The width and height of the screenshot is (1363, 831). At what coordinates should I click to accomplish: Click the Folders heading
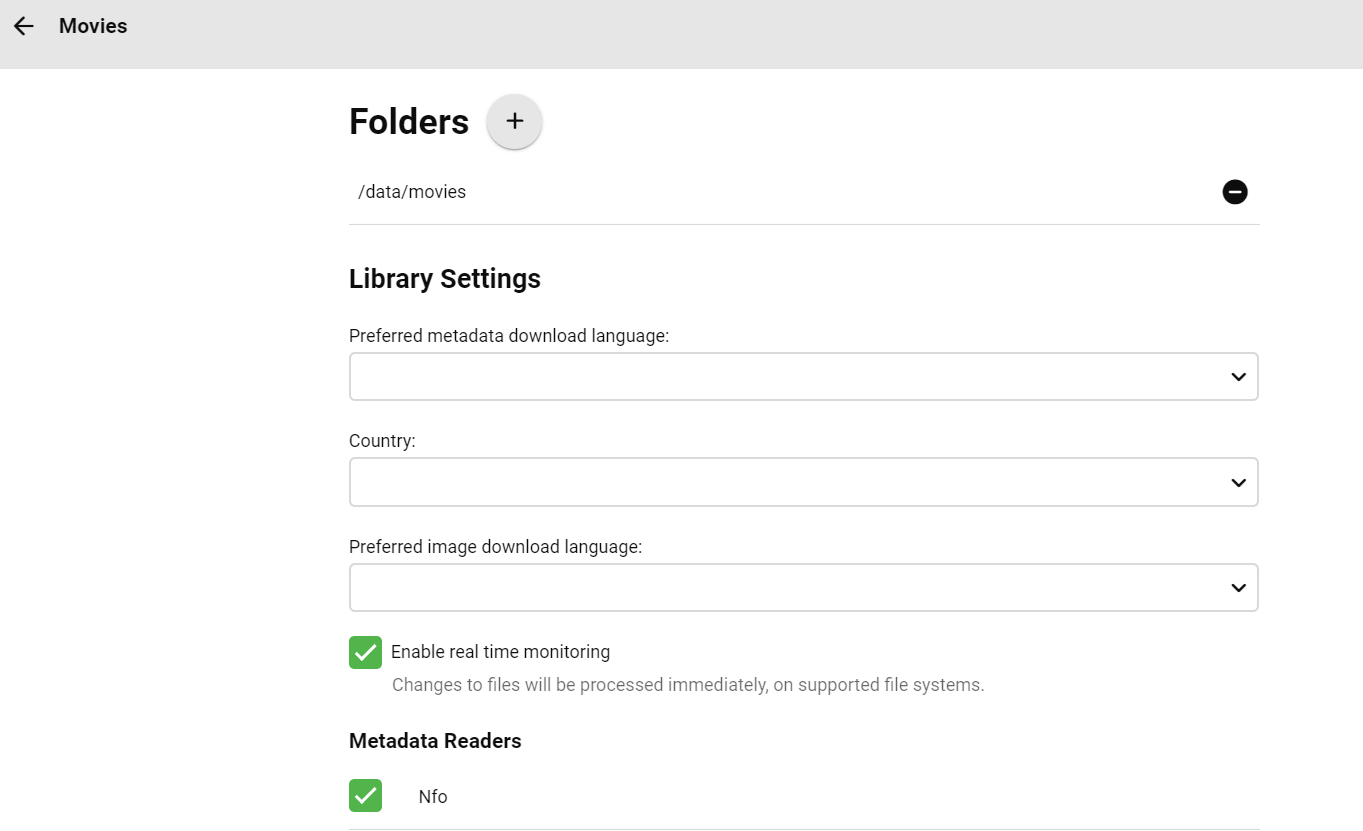[x=408, y=122]
